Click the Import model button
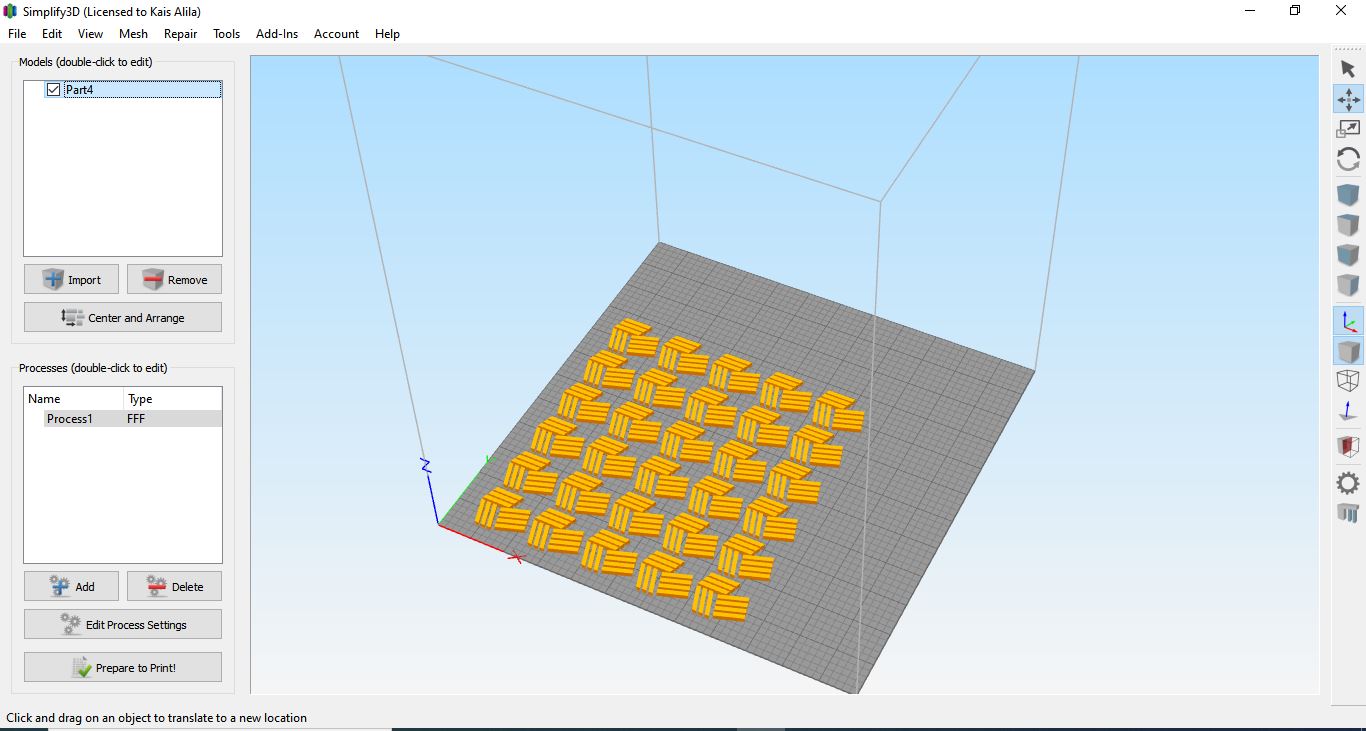The height and width of the screenshot is (731, 1366). pyautogui.click(x=72, y=279)
